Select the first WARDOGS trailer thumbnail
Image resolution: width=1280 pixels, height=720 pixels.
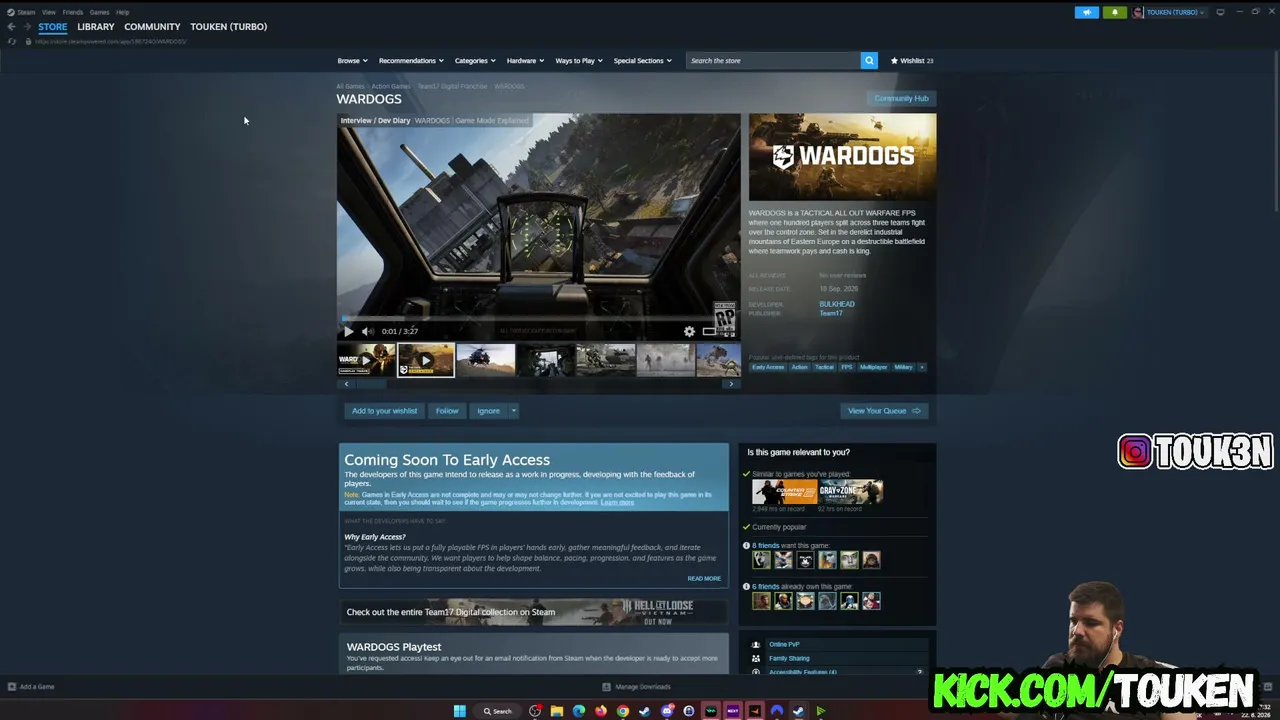point(366,360)
